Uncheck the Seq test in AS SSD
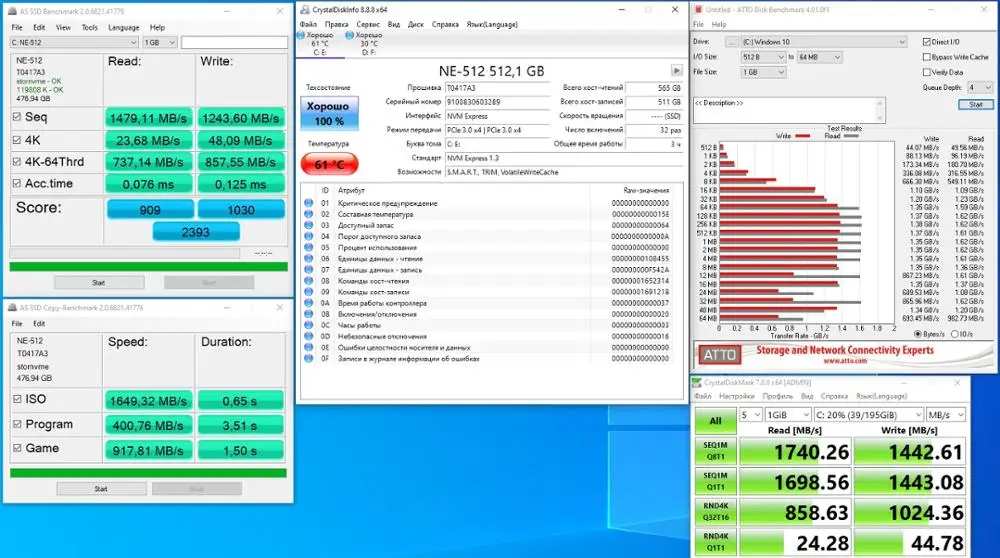 pyautogui.click(x=17, y=117)
